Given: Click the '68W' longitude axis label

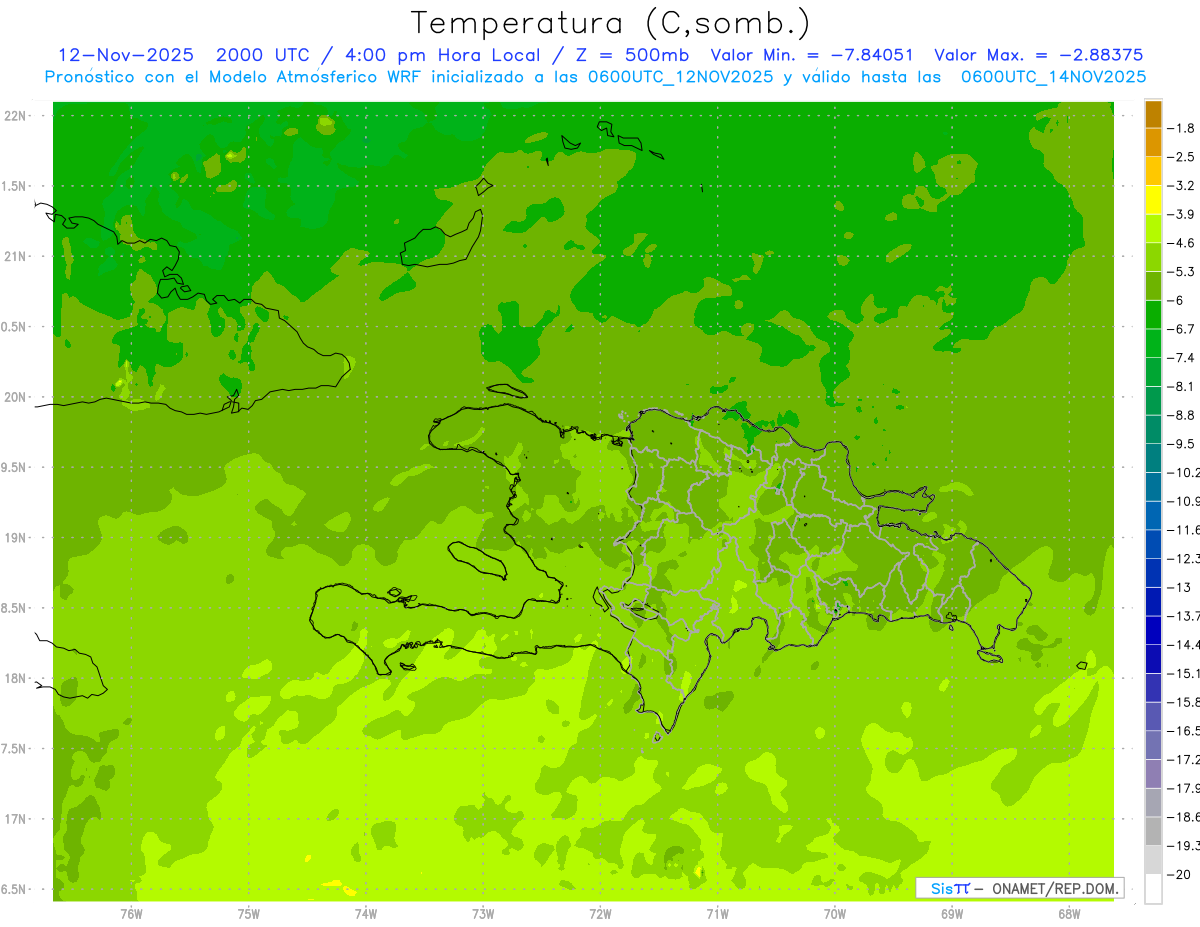Looking at the screenshot, I should [1069, 914].
